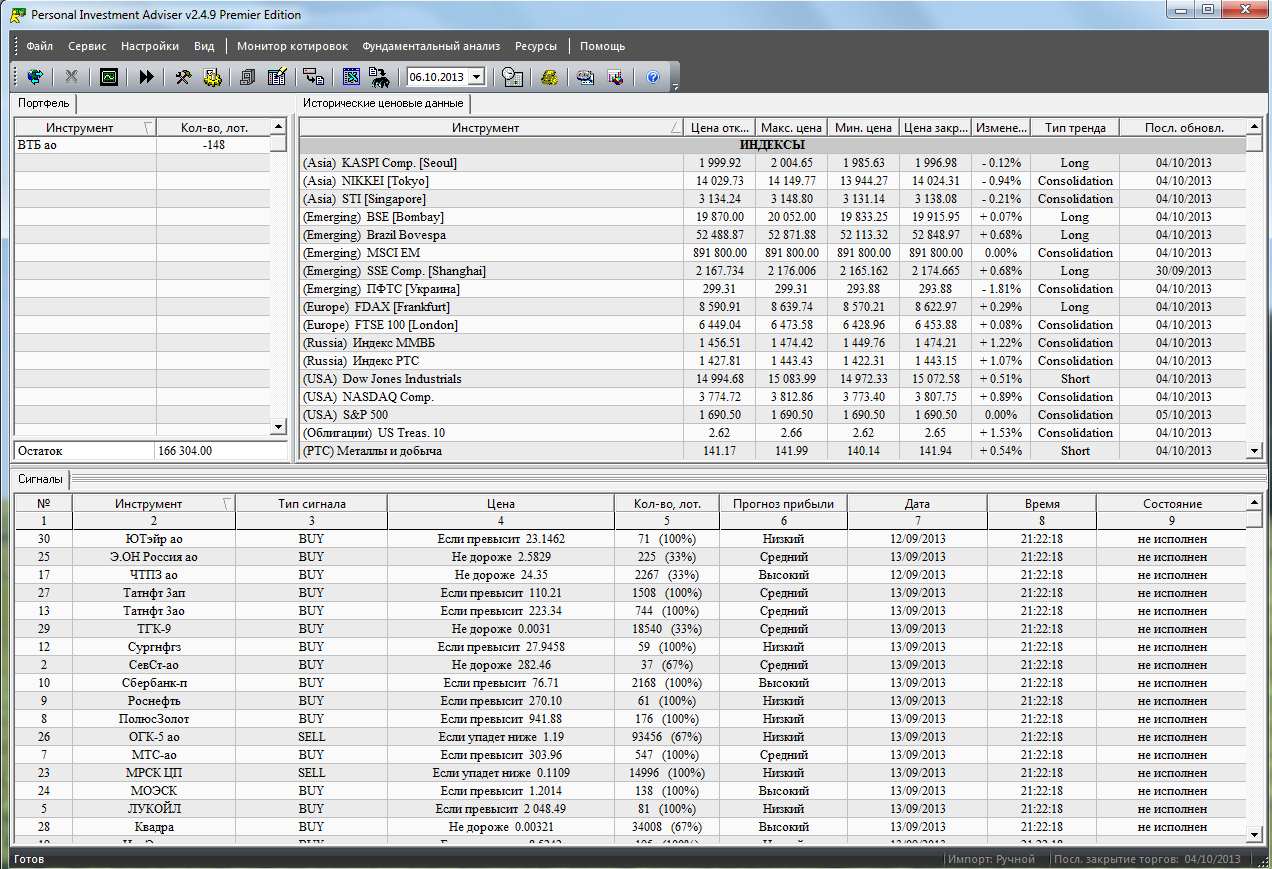The width and height of the screenshot is (1272, 869).
Task: Open the blue question mark help icon
Action: [x=653, y=77]
